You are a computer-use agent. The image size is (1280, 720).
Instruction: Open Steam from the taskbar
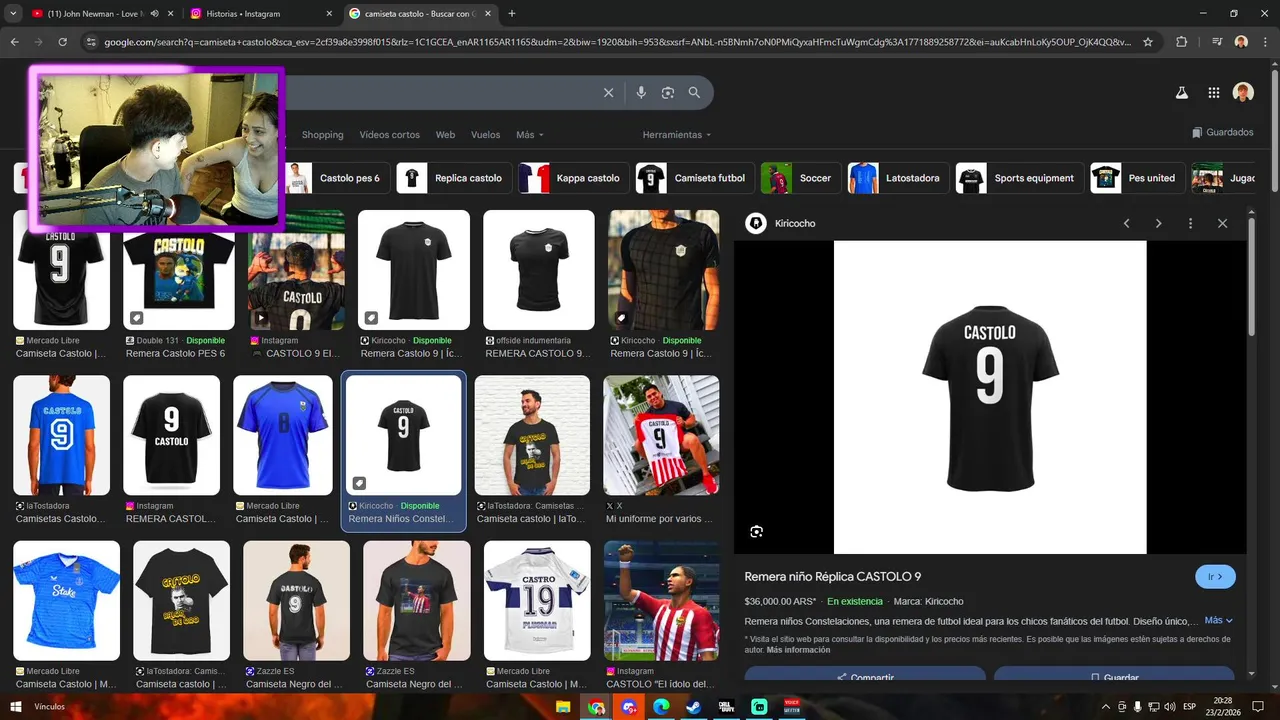693,707
